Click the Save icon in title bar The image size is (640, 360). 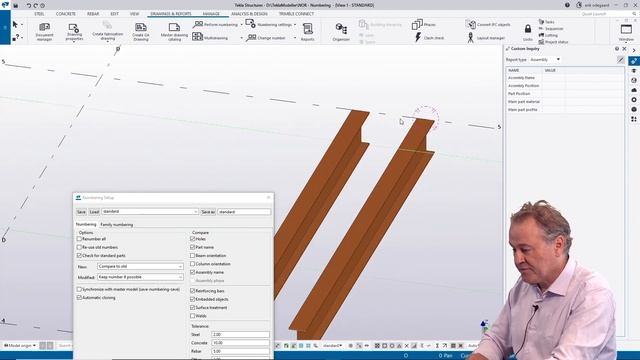(16, 5)
